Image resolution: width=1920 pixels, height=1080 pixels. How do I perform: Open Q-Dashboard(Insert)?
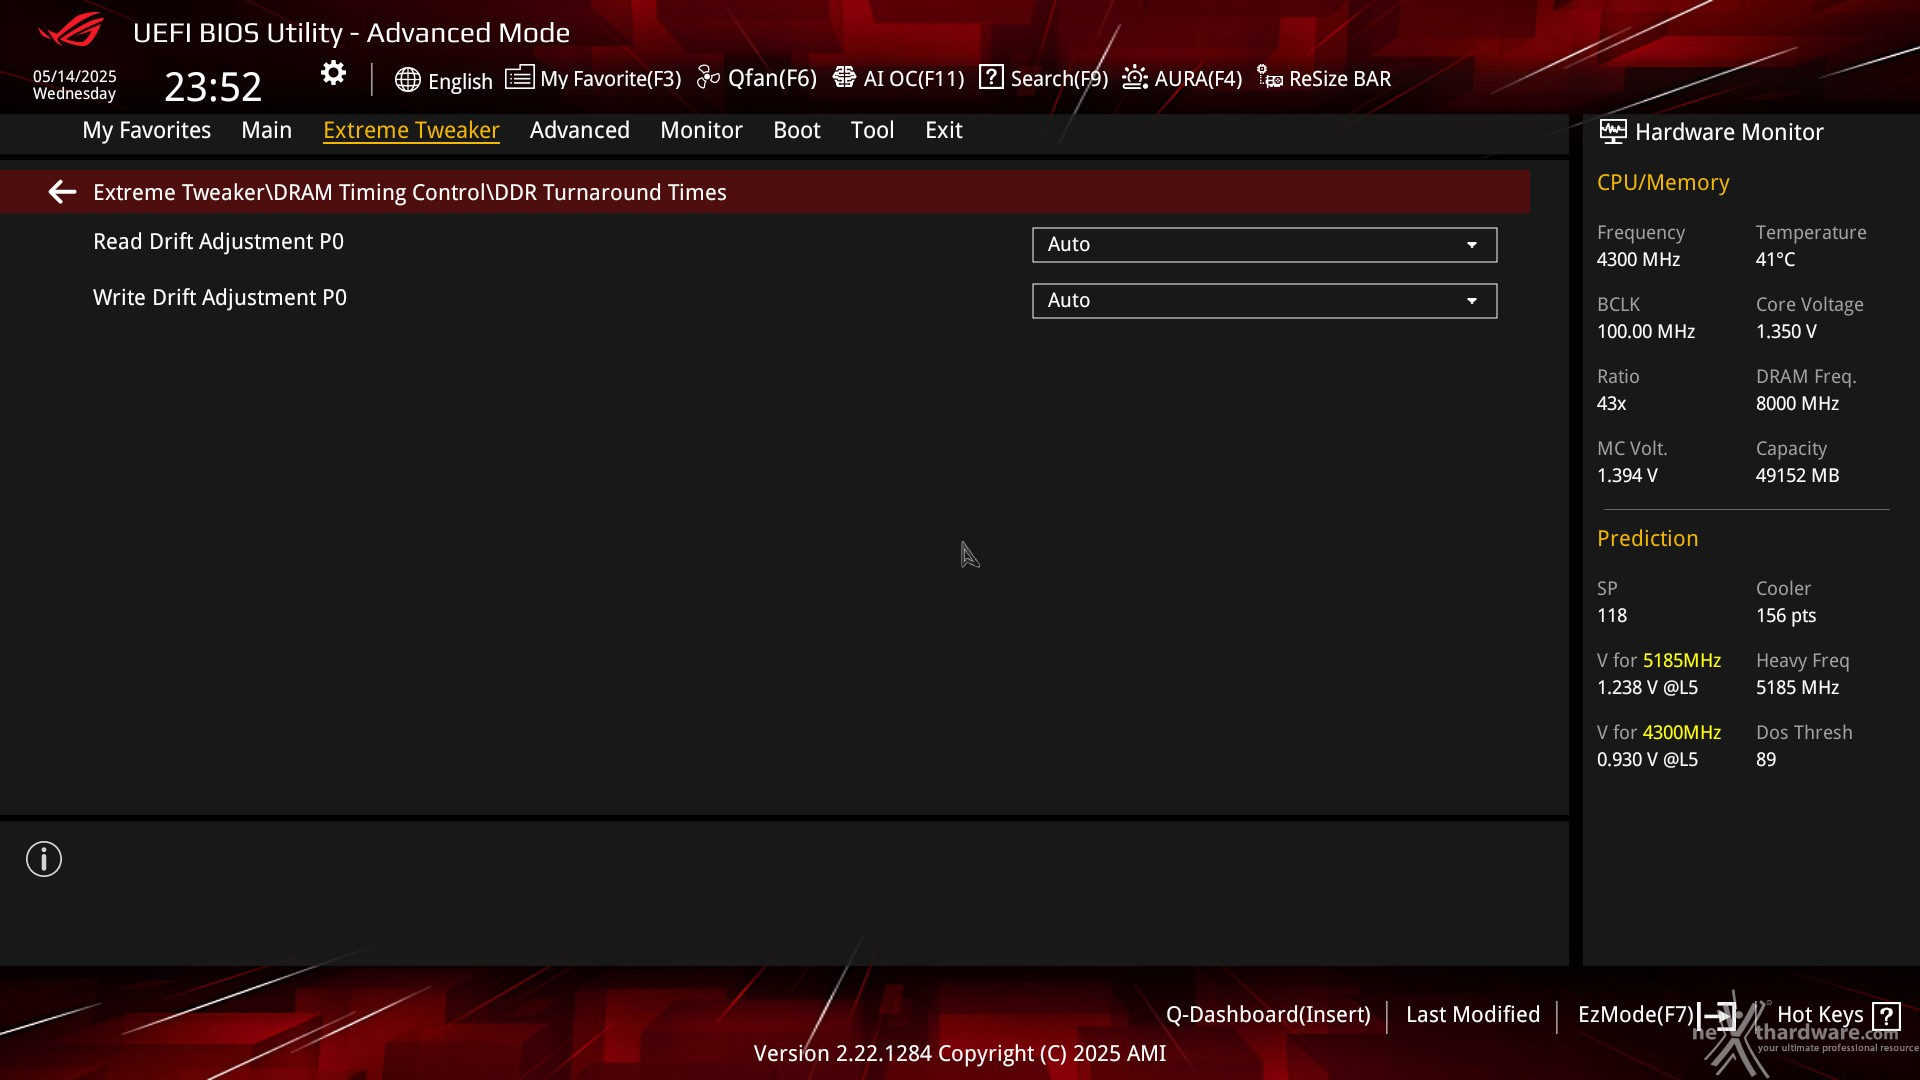pyautogui.click(x=1268, y=1015)
